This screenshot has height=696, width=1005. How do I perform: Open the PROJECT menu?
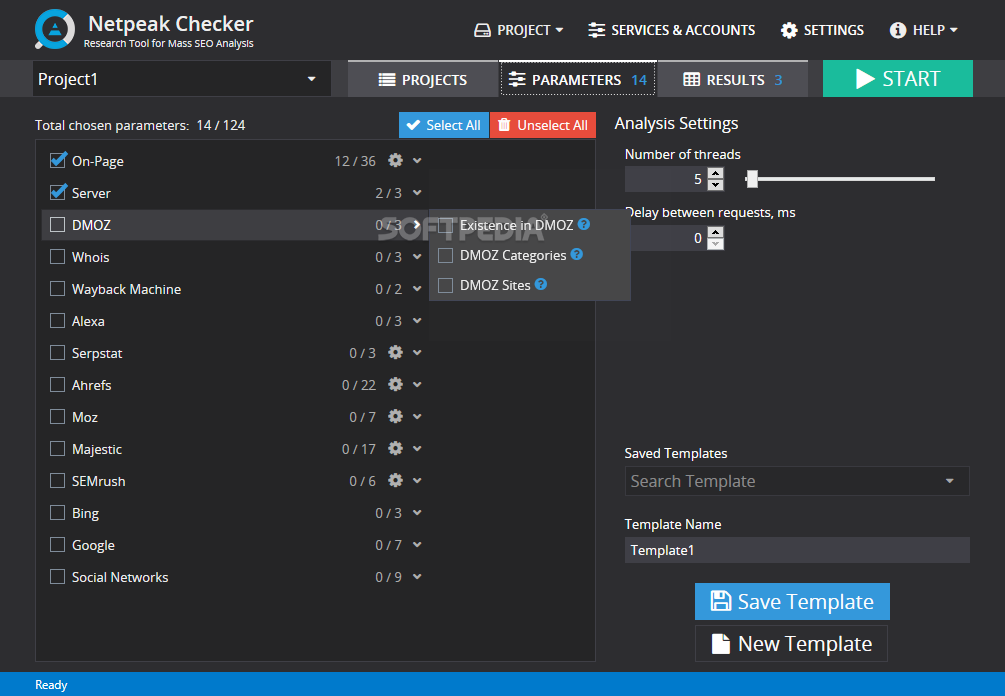point(519,30)
